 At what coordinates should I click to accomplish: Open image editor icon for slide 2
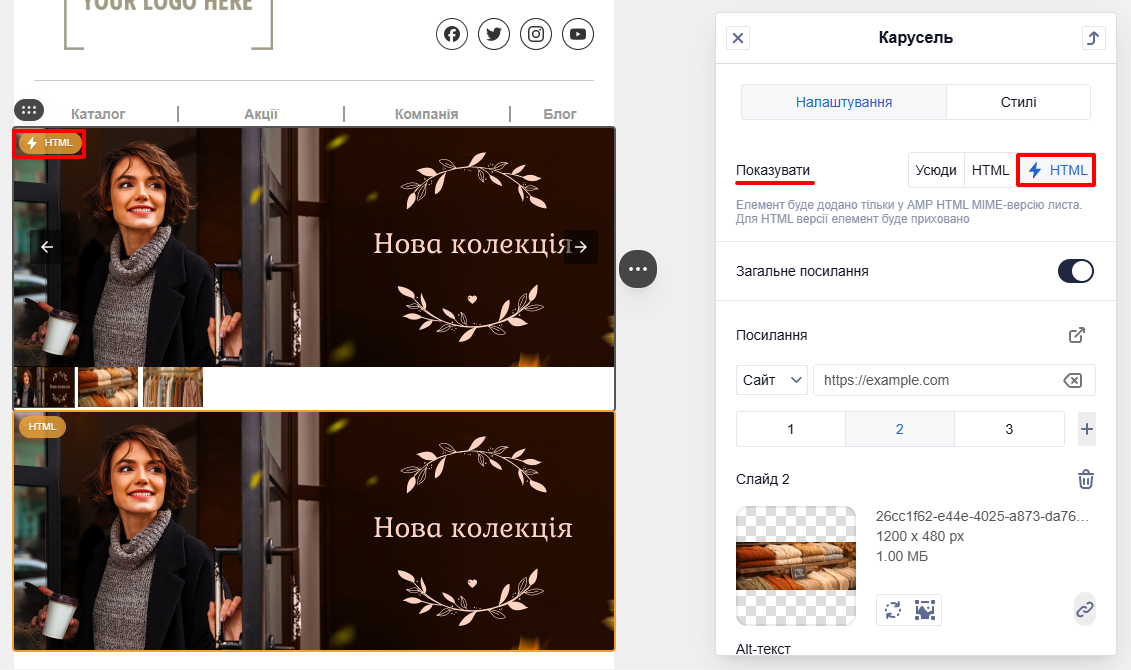coord(925,609)
